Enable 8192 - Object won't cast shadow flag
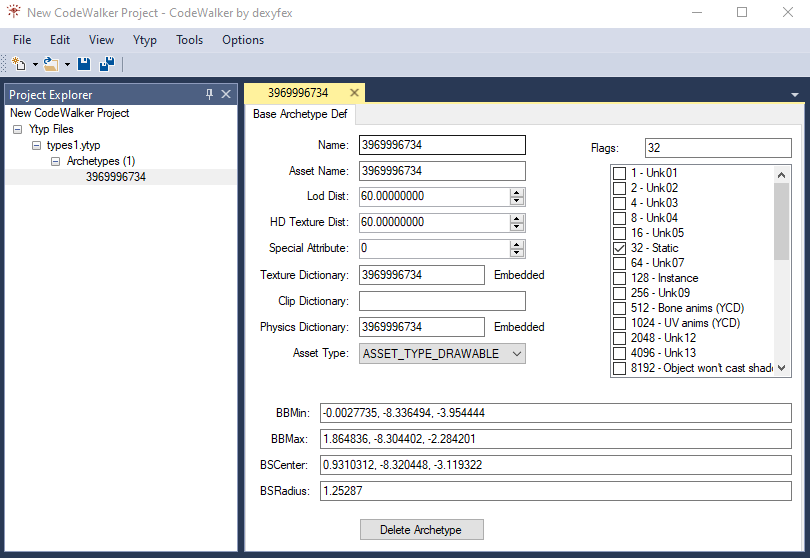This screenshot has width=810, height=558. tap(619, 368)
